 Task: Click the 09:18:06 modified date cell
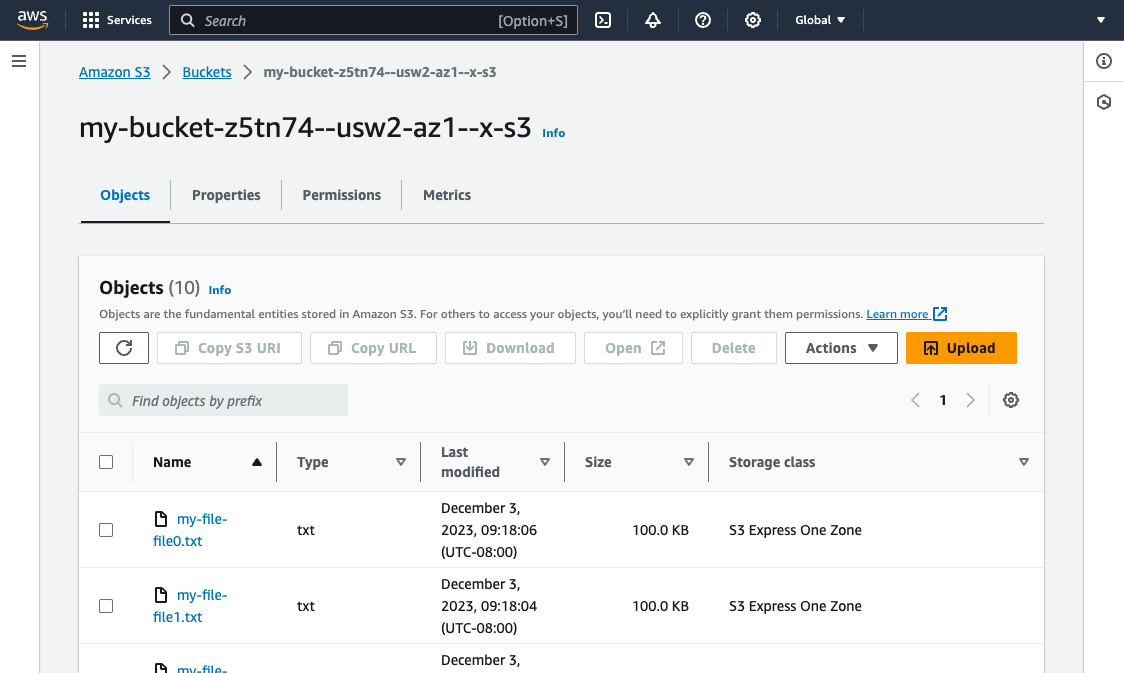point(489,530)
